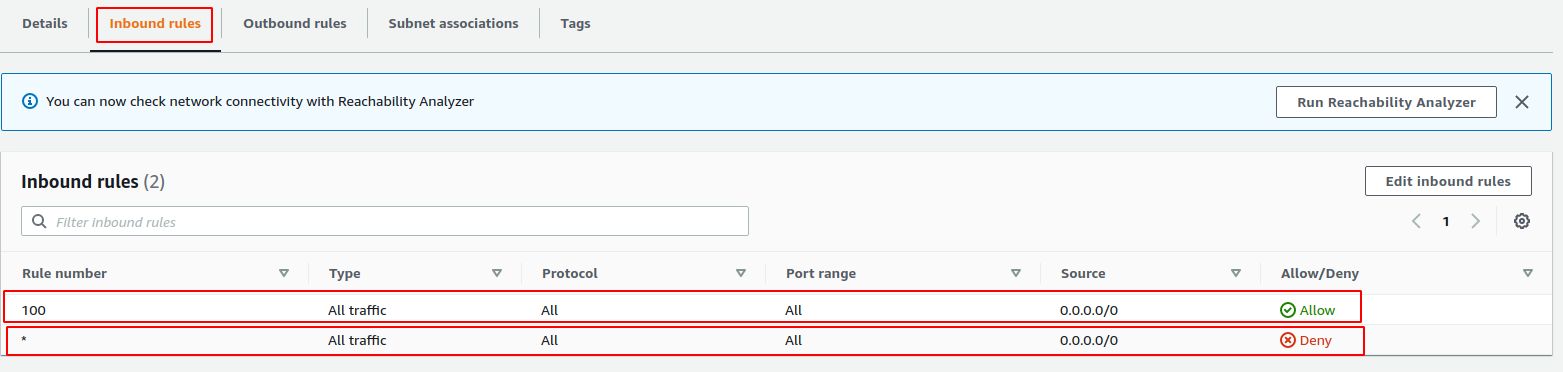Open the table preferences gear icon
Image resolution: width=1563 pixels, height=372 pixels.
click(x=1521, y=221)
